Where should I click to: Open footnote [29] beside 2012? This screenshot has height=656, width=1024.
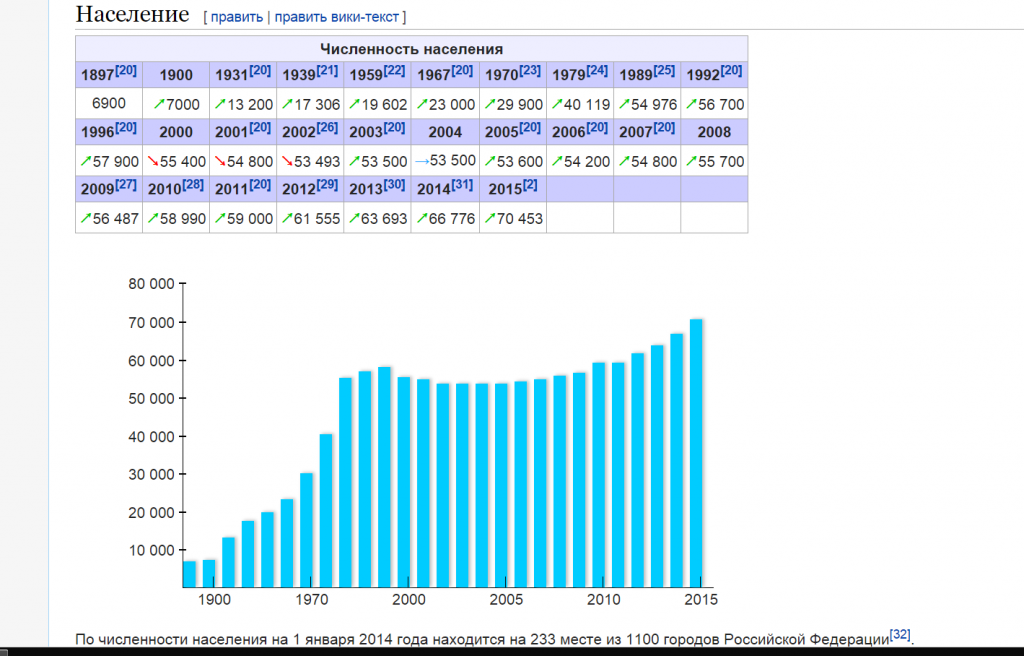click(327, 184)
